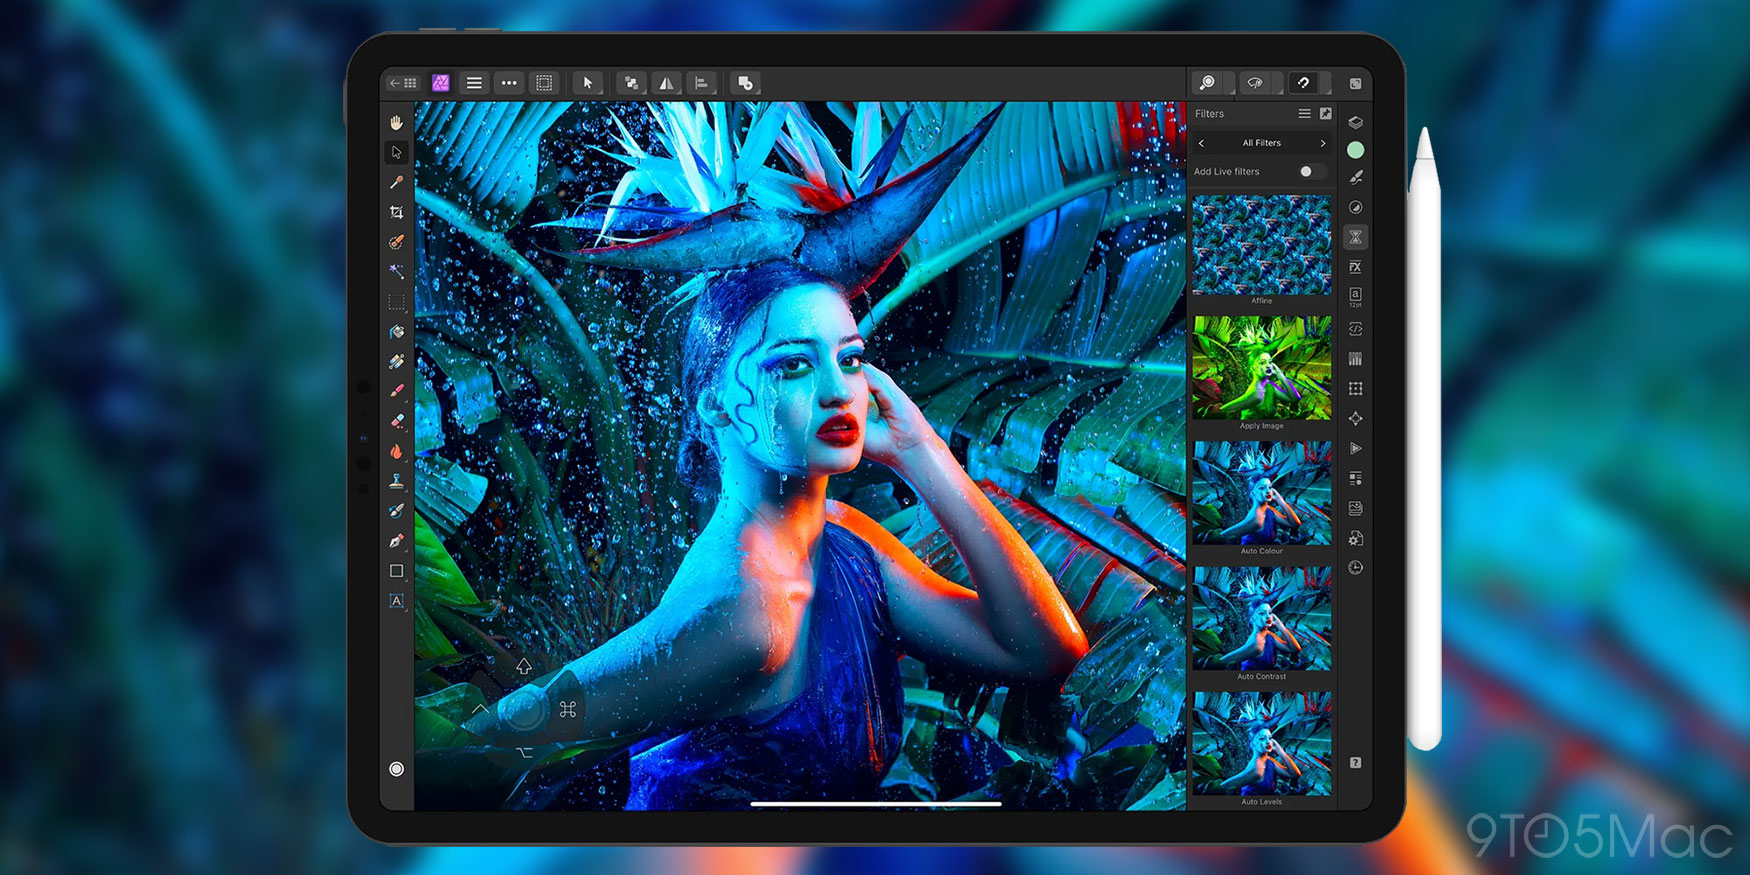
Task: Toggle snapping magnet button
Action: pyautogui.click(x=1303, y=83)
